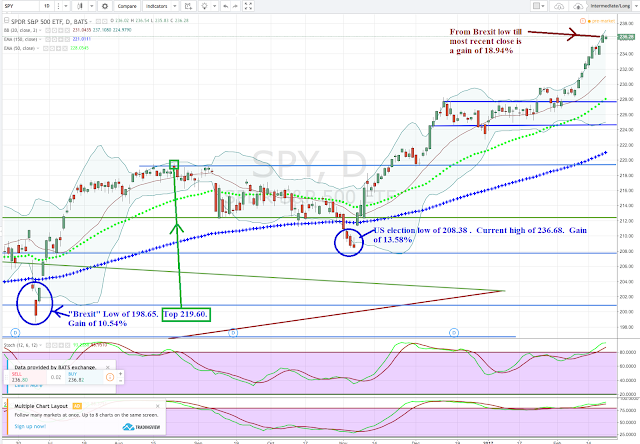Screen dimensions: 640x444
Task: Expand SPDR S&P 500 ETF title dropdown
Action: click(91, 21)
